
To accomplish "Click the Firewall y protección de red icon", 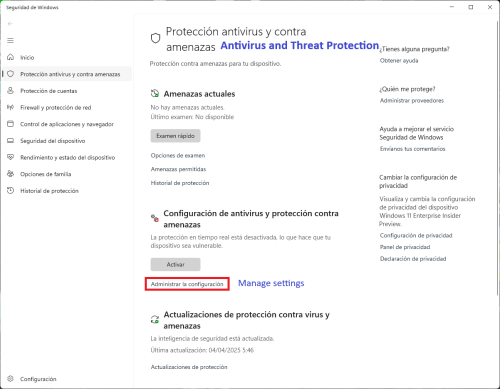I will coord(11,107).
